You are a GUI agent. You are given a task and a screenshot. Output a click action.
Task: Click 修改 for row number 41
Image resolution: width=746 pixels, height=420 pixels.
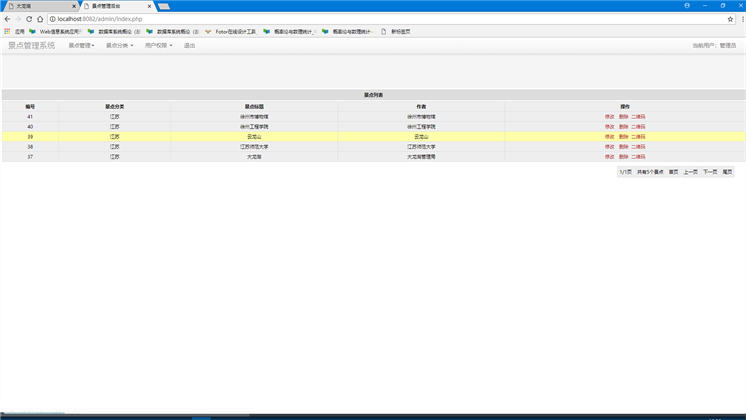pos(609,116)
